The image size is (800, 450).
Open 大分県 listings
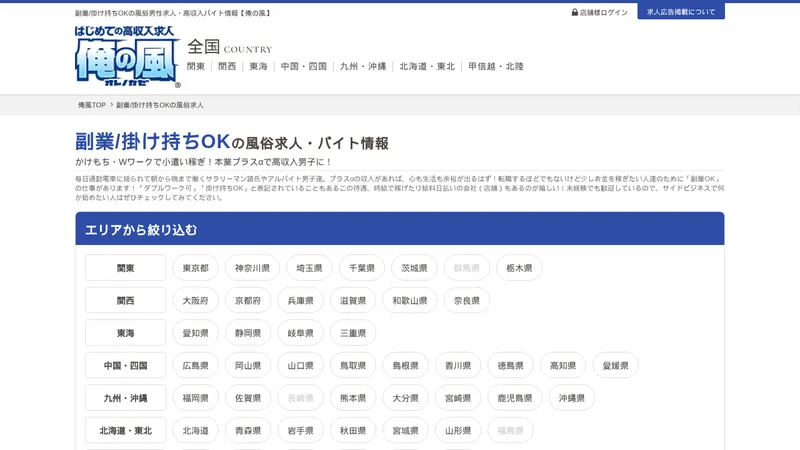pos(406,398)
